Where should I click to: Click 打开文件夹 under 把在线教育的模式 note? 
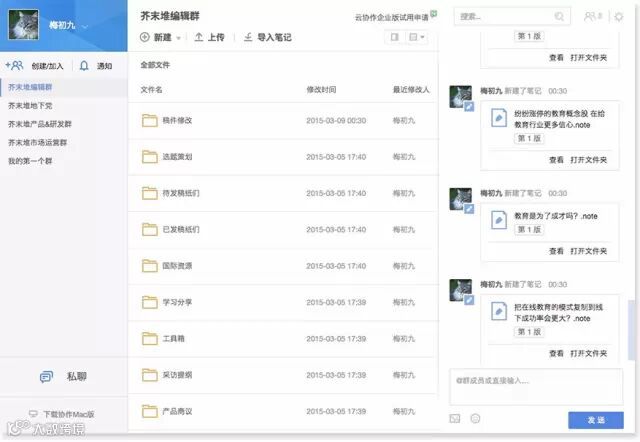click(x=589, y=353)
